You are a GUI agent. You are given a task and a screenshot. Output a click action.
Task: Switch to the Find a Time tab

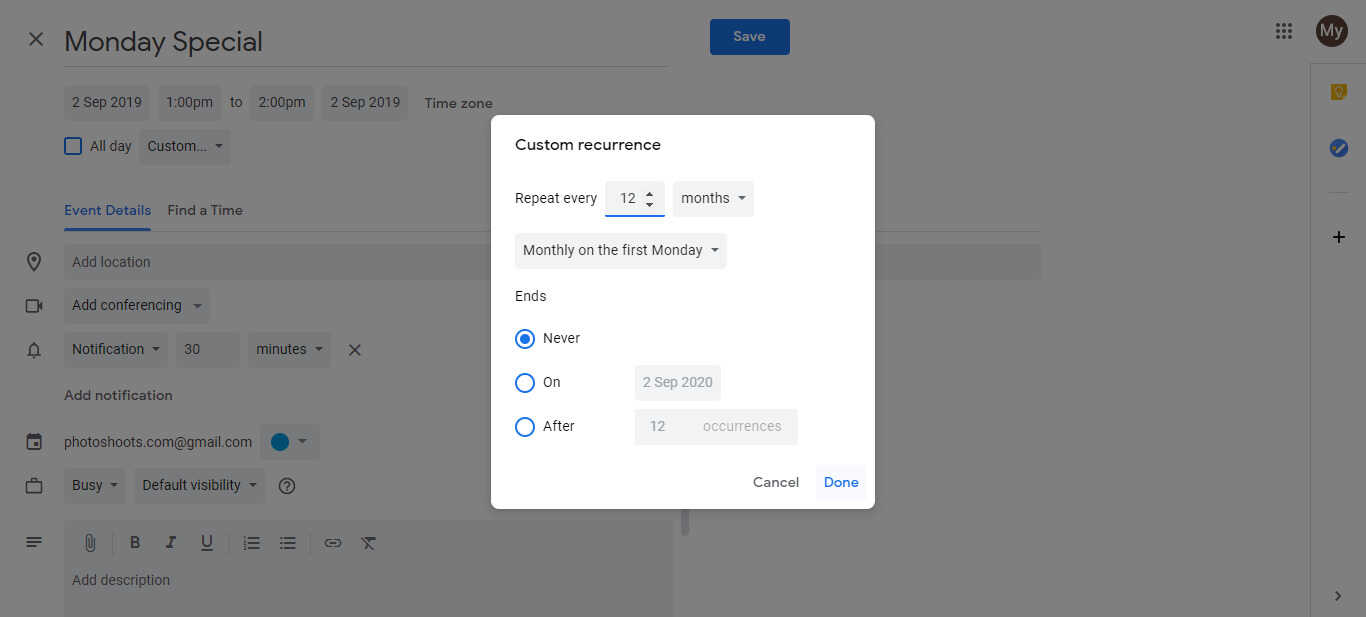pyautogui.click(x=205, y=211)
